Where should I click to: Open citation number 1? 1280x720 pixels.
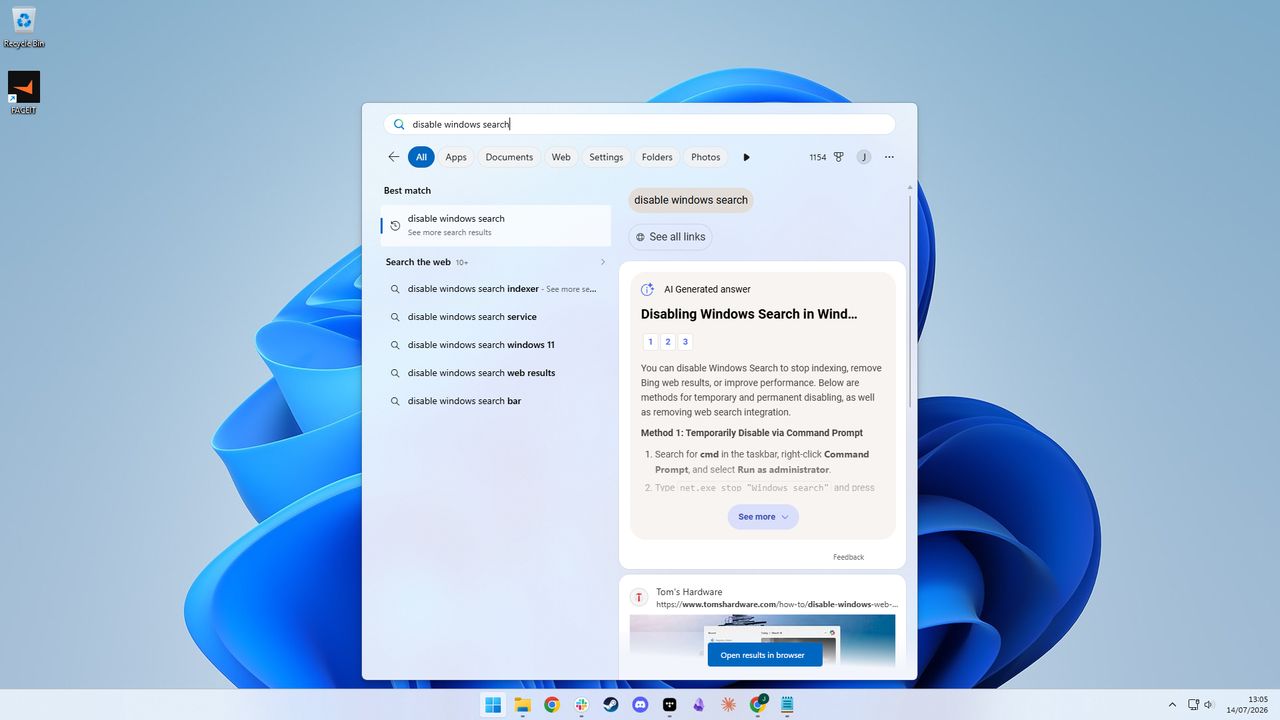tap(650, 342)
